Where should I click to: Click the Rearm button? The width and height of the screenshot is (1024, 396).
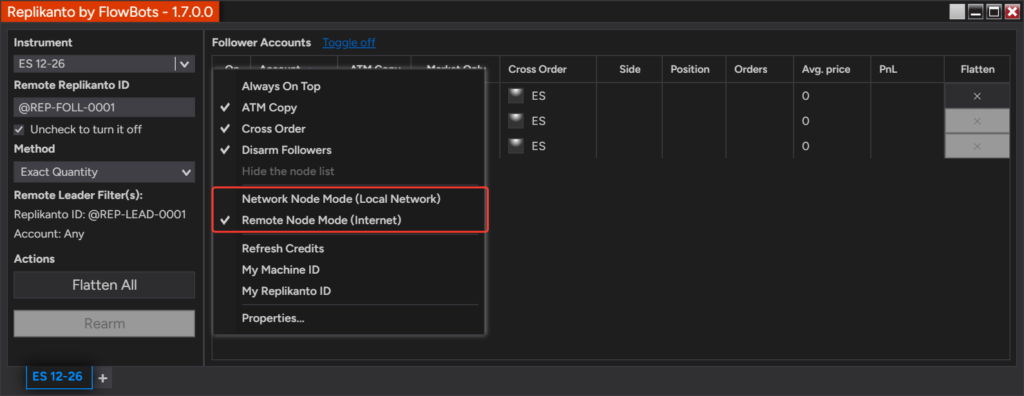tap(104, 323)
